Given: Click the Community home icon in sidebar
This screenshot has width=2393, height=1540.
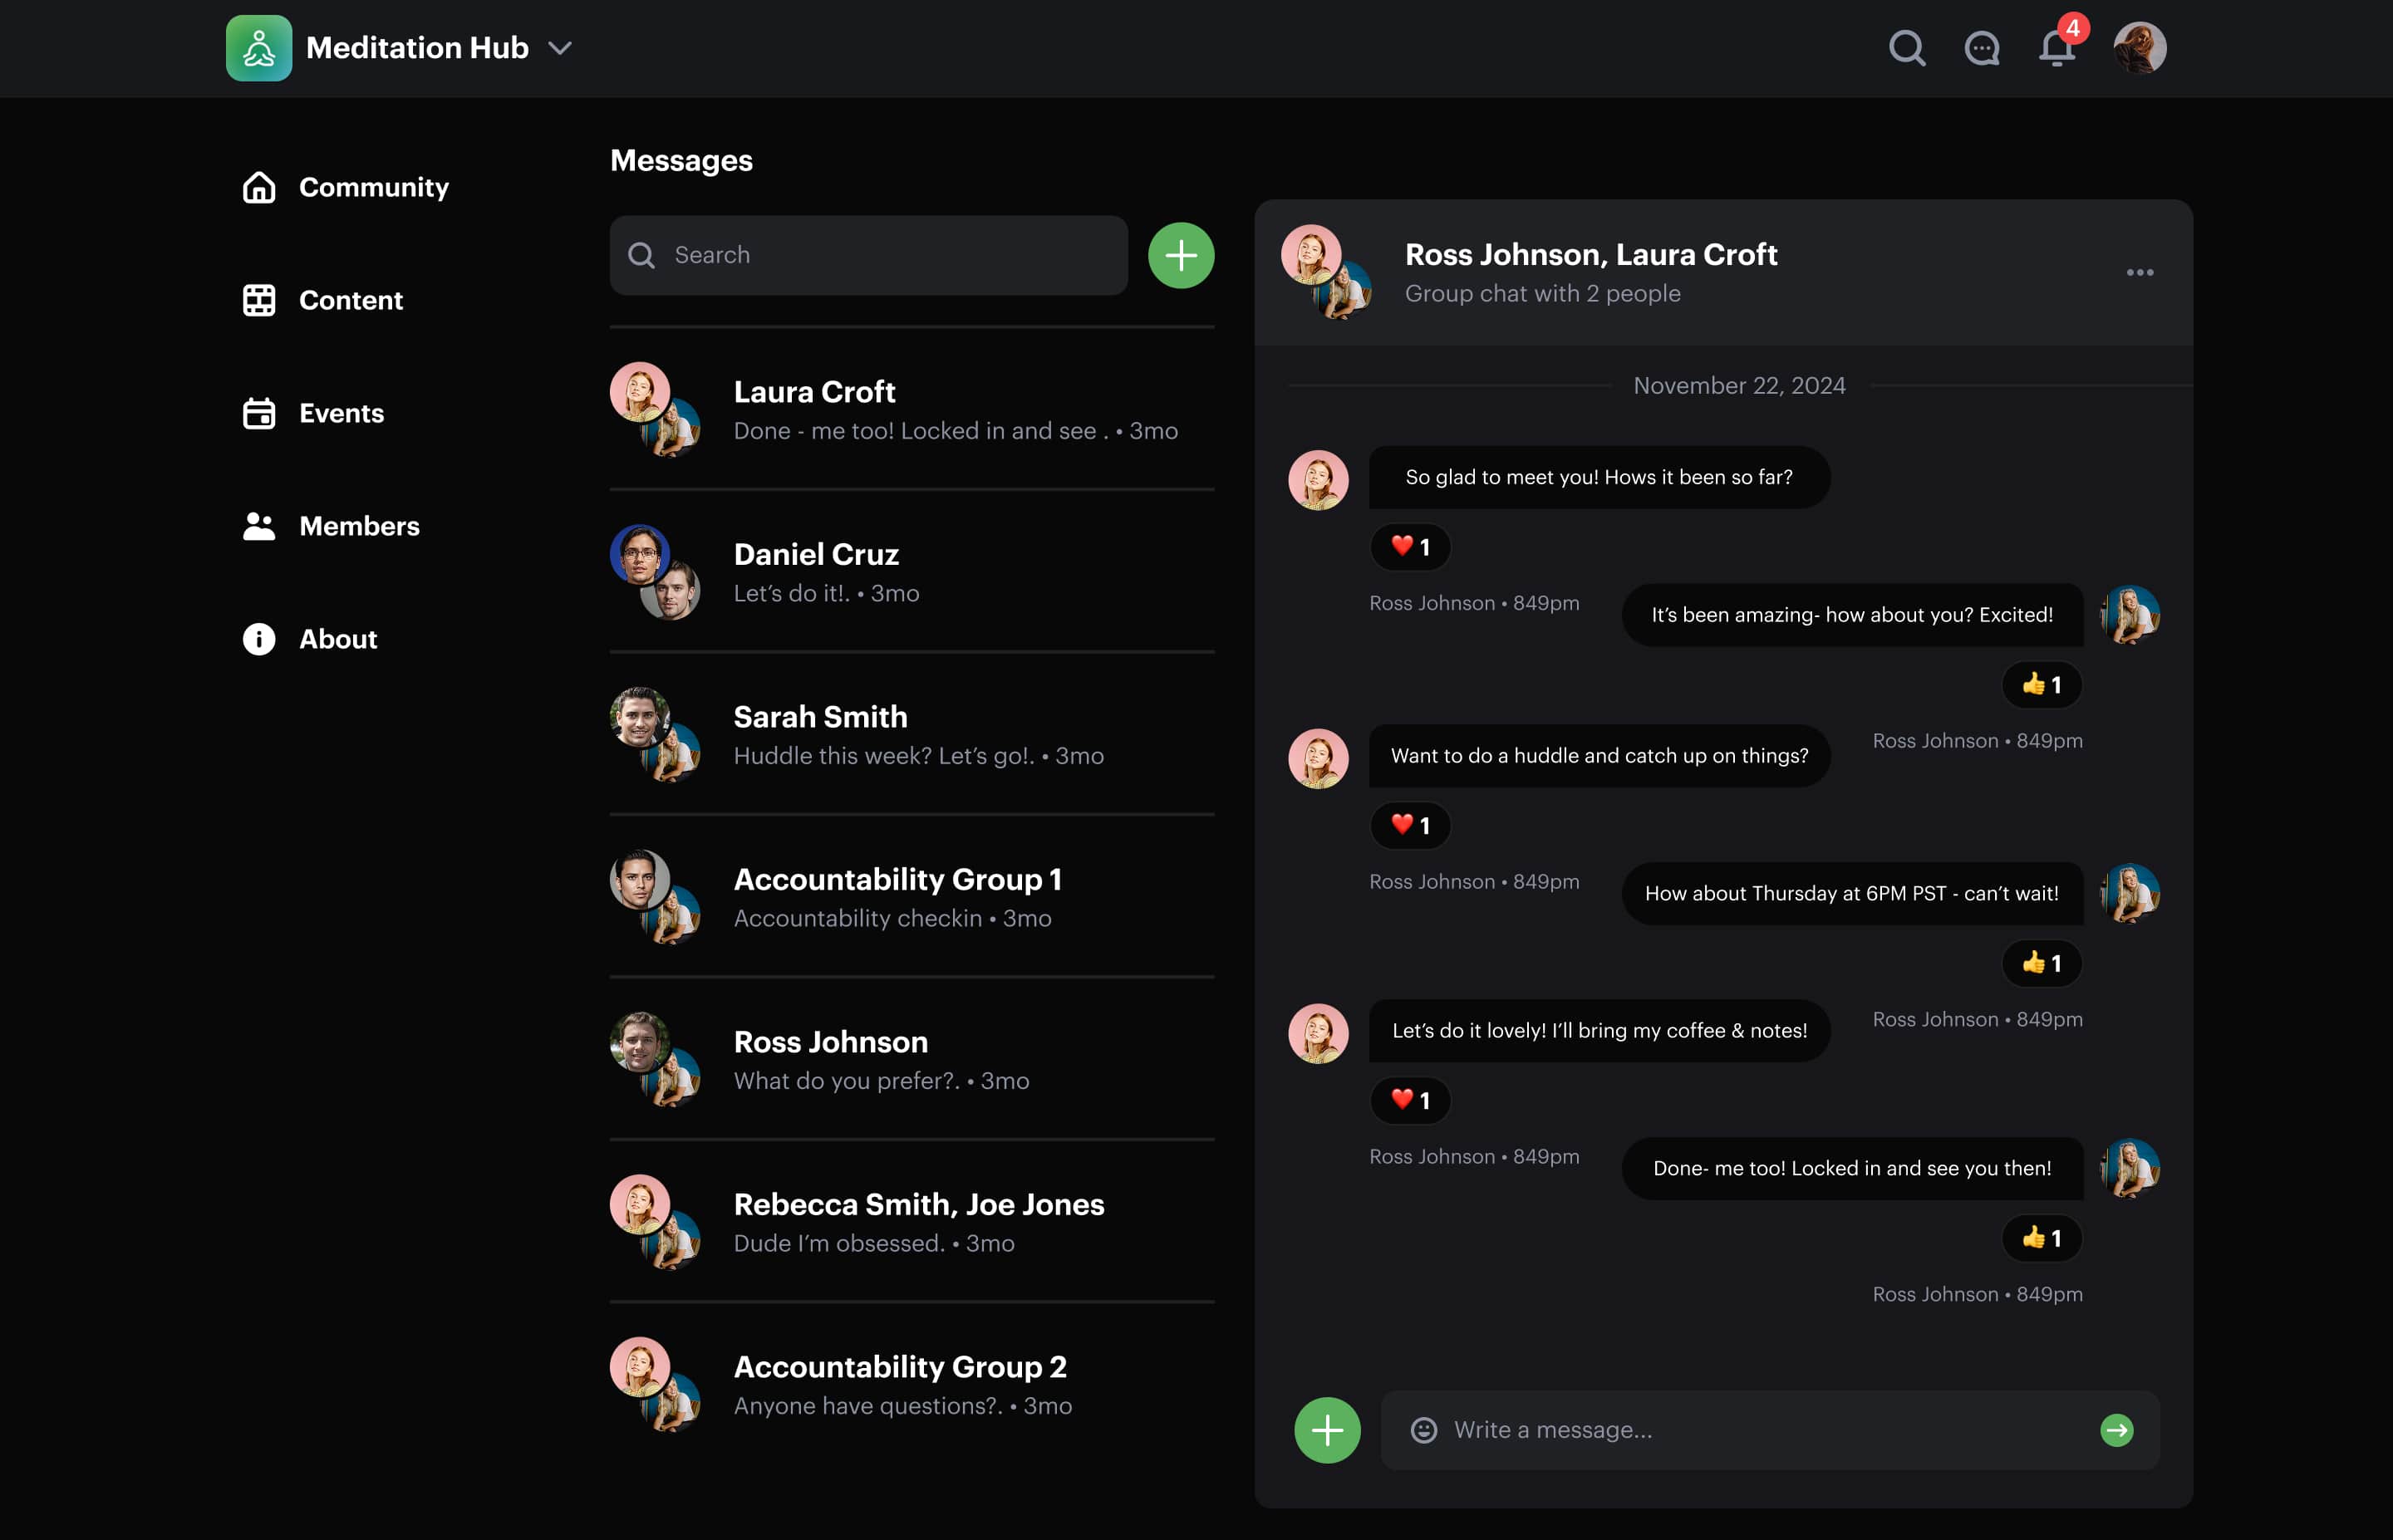Looking at the screenshot, I should click(x=258, y=186).
